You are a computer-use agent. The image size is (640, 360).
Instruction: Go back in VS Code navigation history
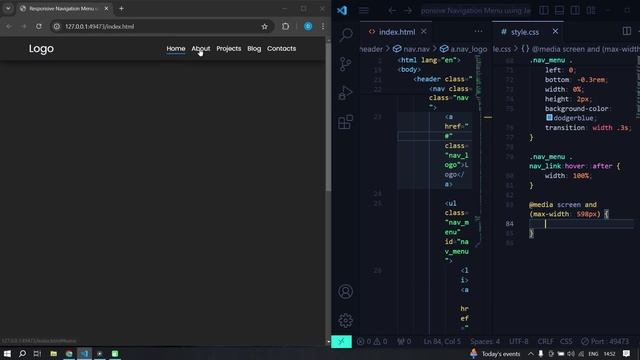click(392, 11)
